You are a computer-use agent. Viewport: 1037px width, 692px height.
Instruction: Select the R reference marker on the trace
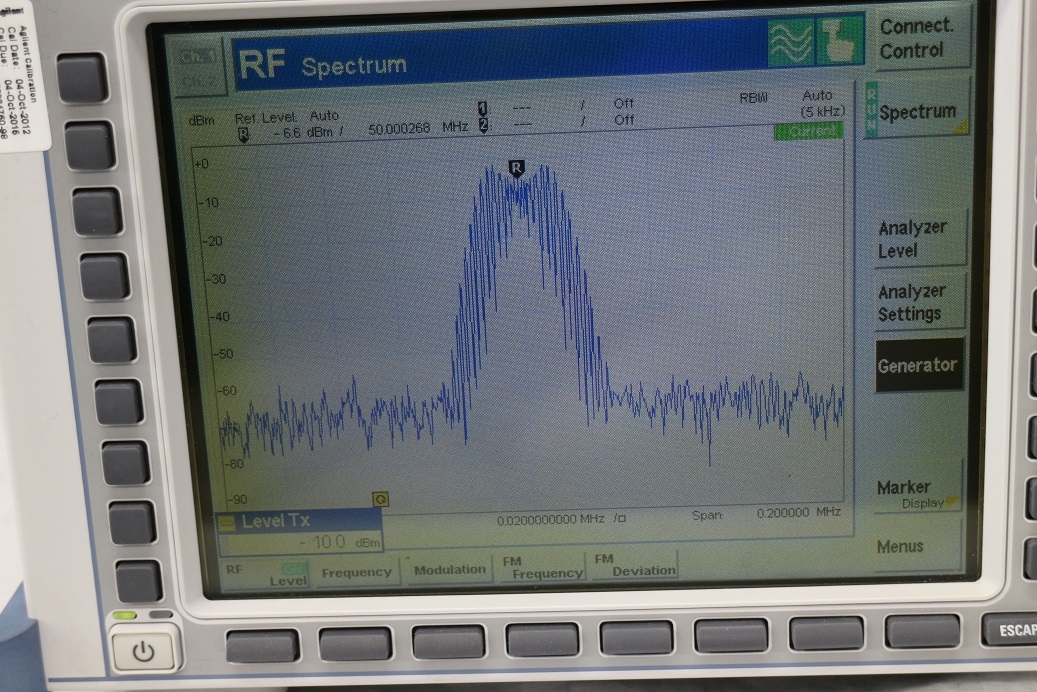(517, 169)
